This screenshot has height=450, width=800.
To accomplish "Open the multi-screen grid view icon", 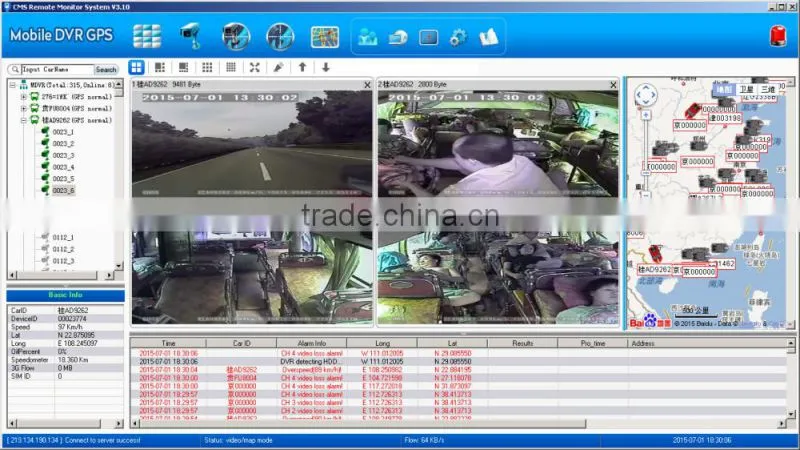I will pos(147,36).
